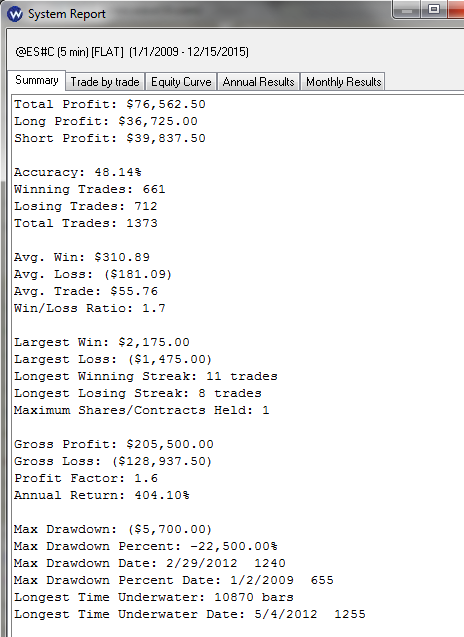
Task: Click the Win/Loss Ratio line
Action: [90, 308]
